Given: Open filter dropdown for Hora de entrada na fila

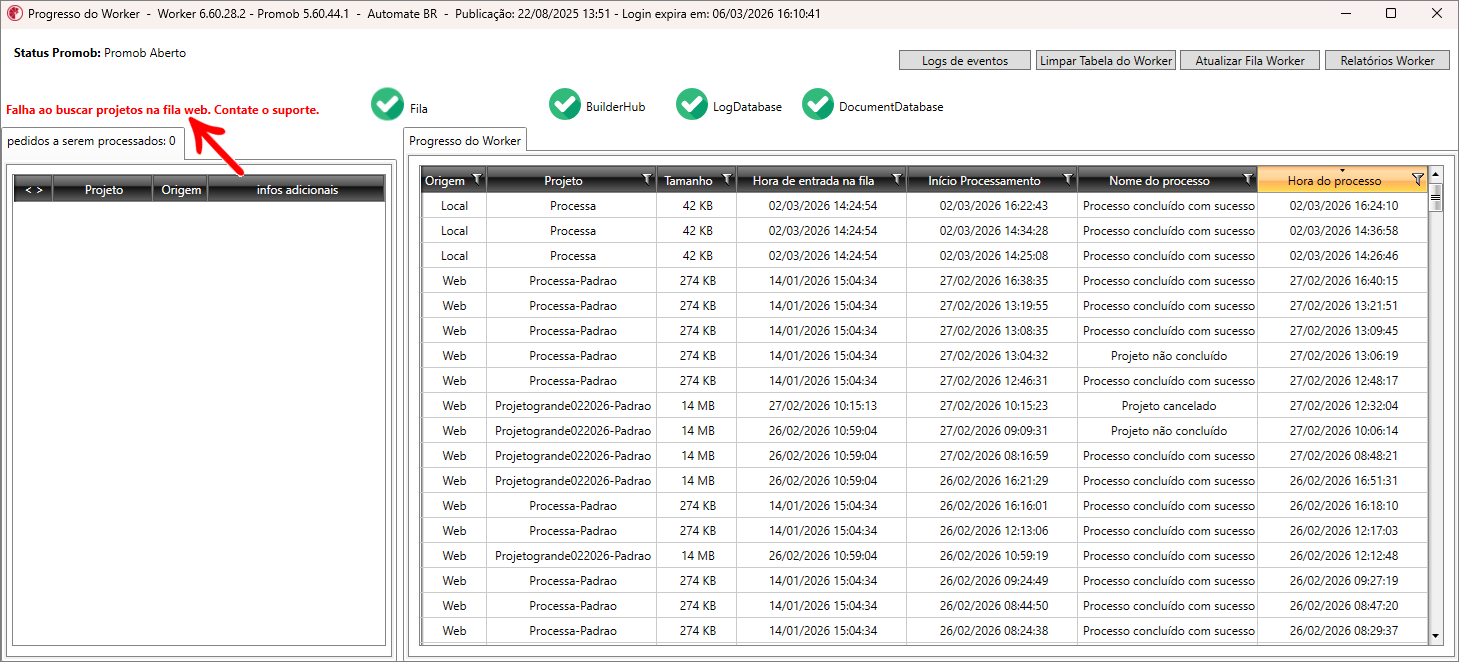Looking at the screenshot, I should [897, 180].
